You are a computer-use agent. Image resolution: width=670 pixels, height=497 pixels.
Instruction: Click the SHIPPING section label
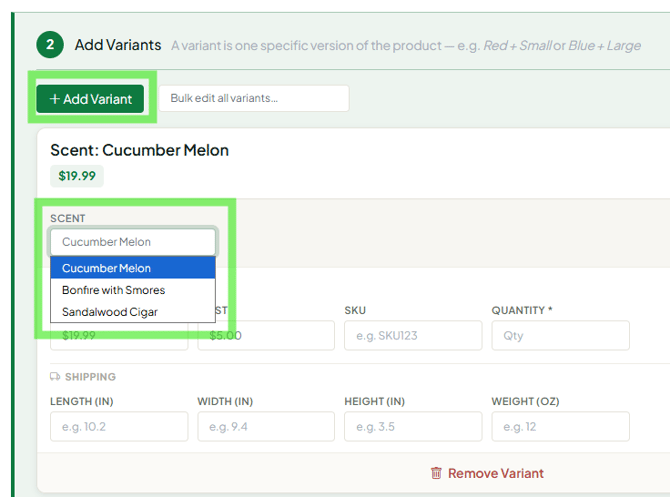90,376
